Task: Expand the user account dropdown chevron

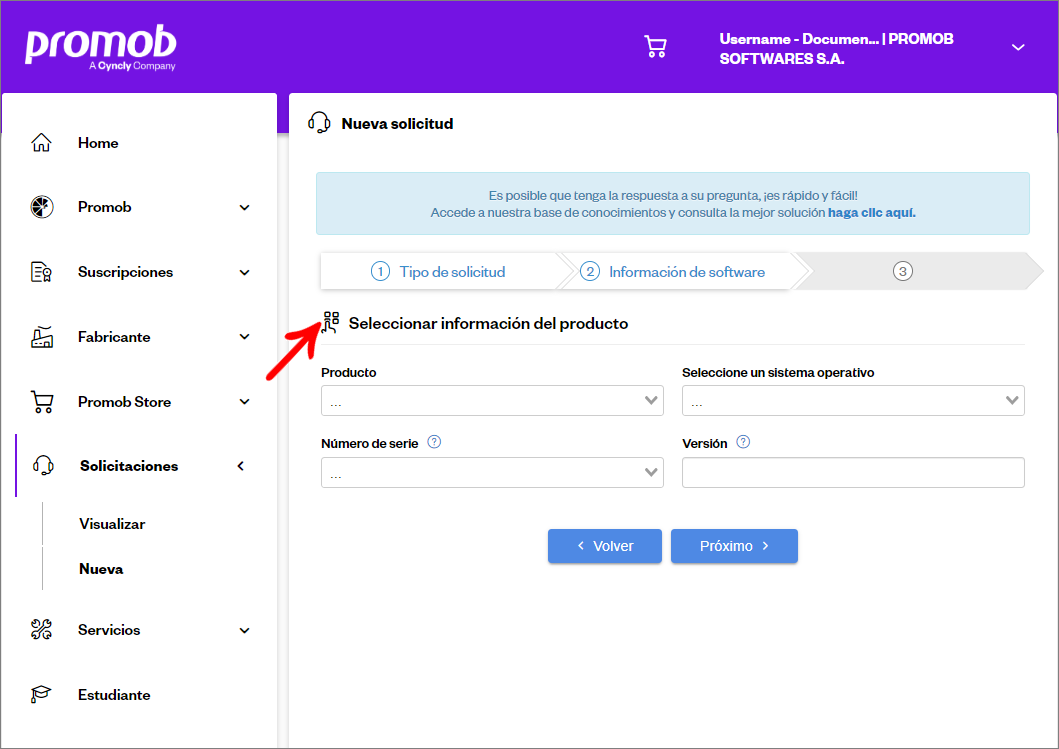Action: coord(1018,47)
